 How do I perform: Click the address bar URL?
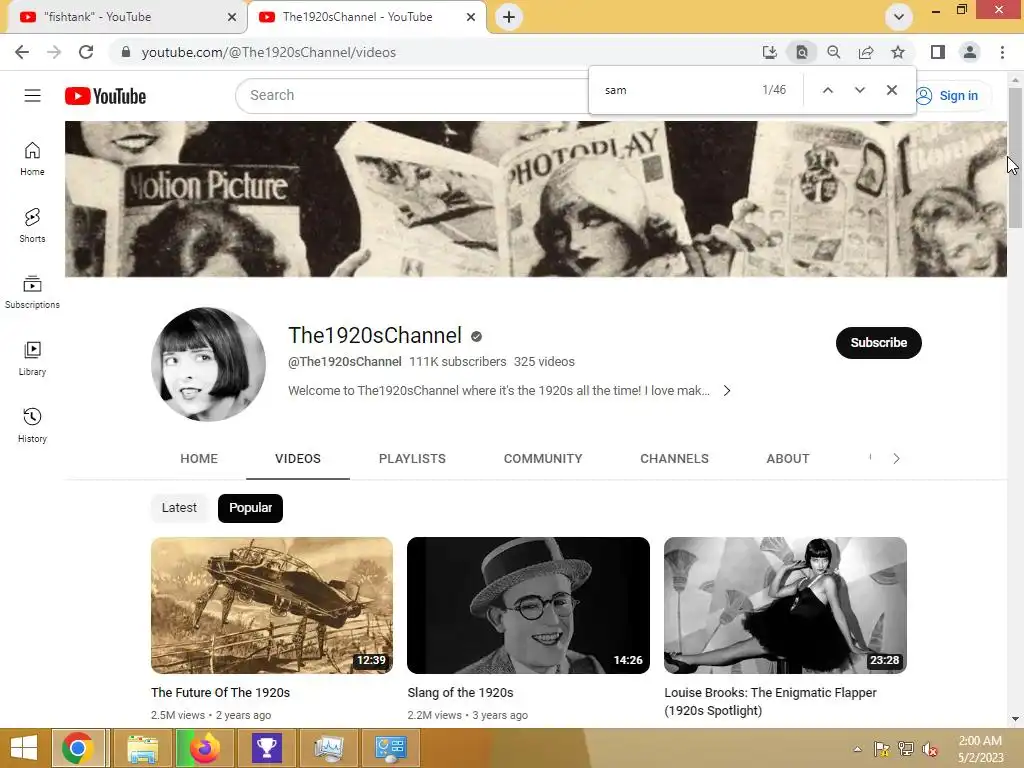click(x=268, y=52)
